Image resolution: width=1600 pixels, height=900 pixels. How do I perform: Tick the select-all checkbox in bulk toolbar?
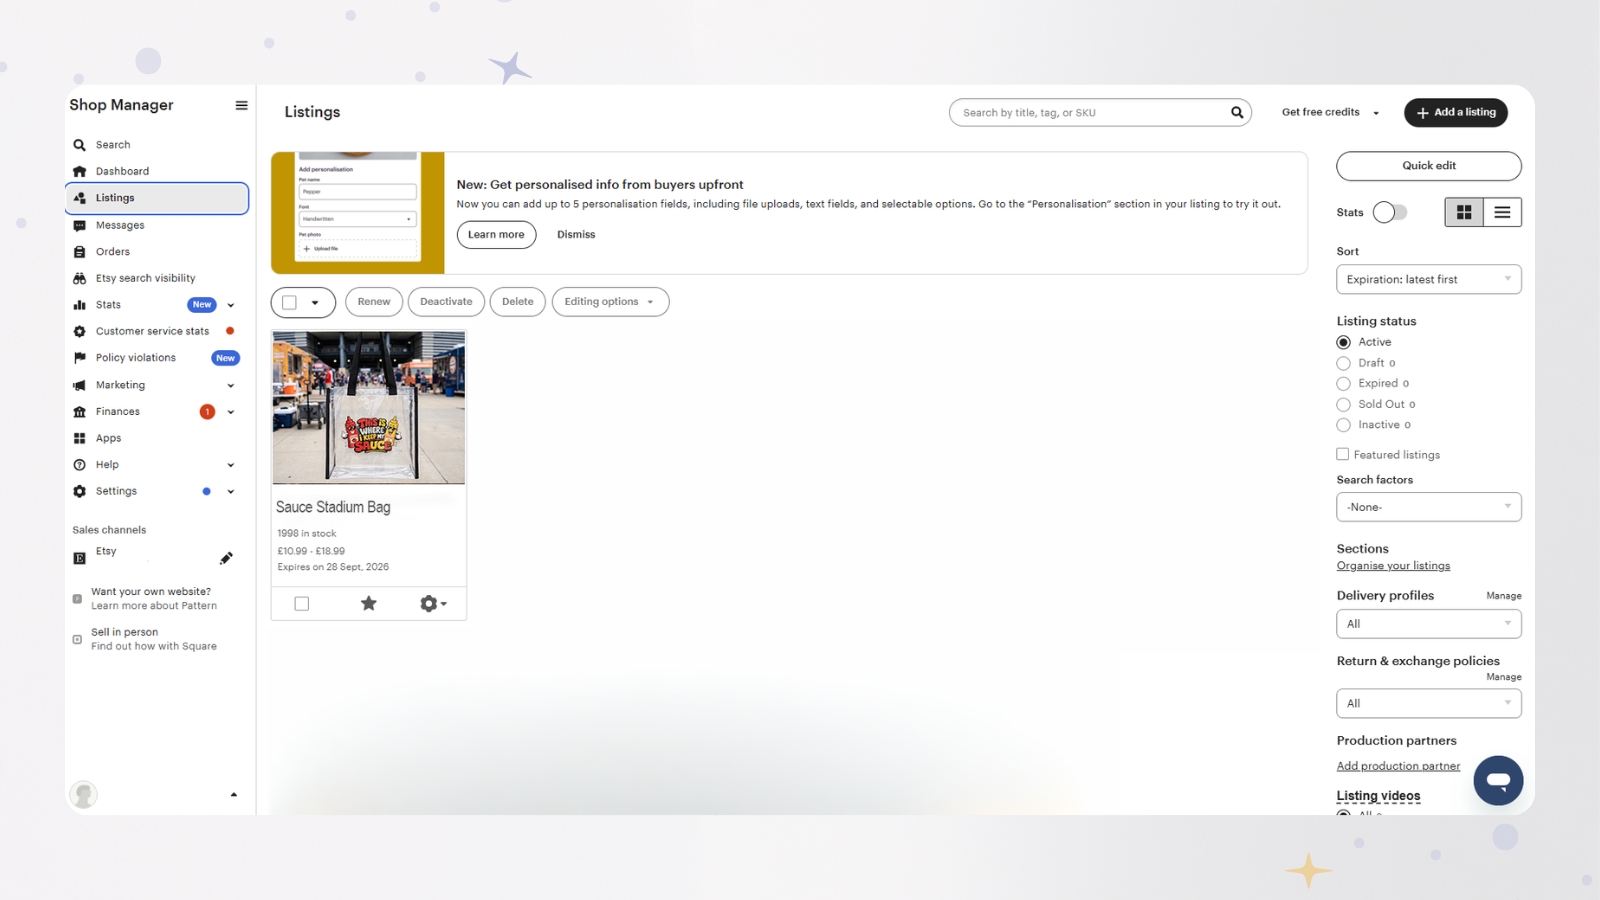290,302
